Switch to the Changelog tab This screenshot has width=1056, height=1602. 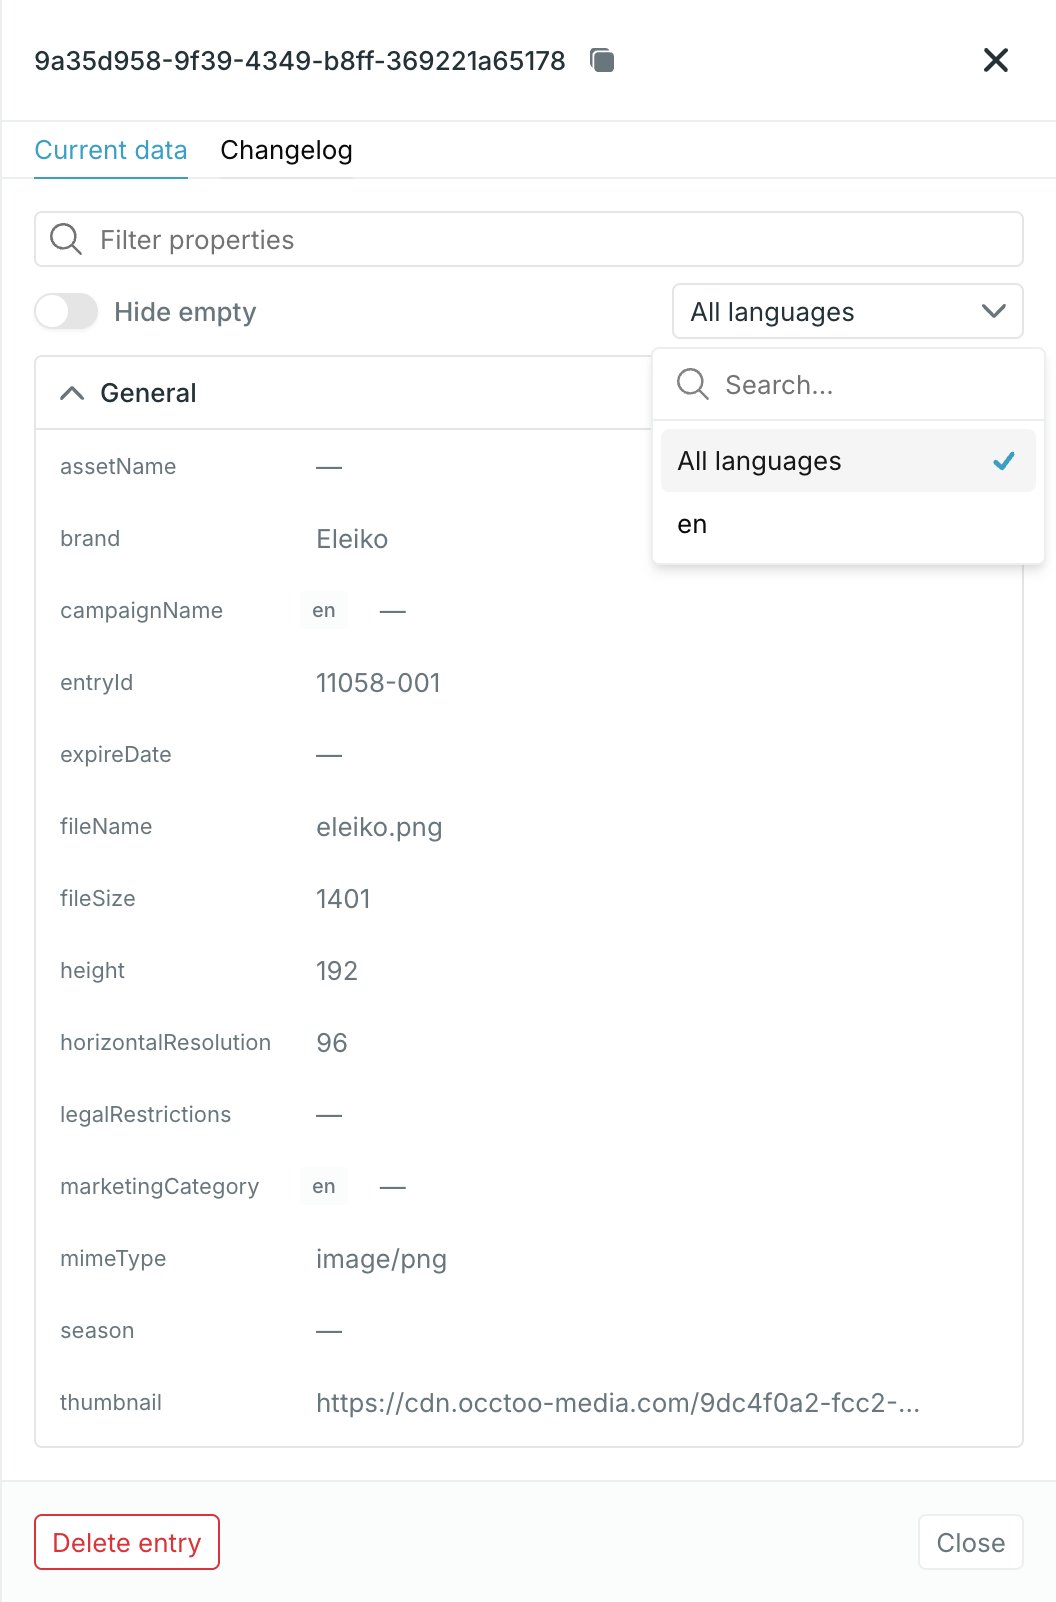point(286,150)
